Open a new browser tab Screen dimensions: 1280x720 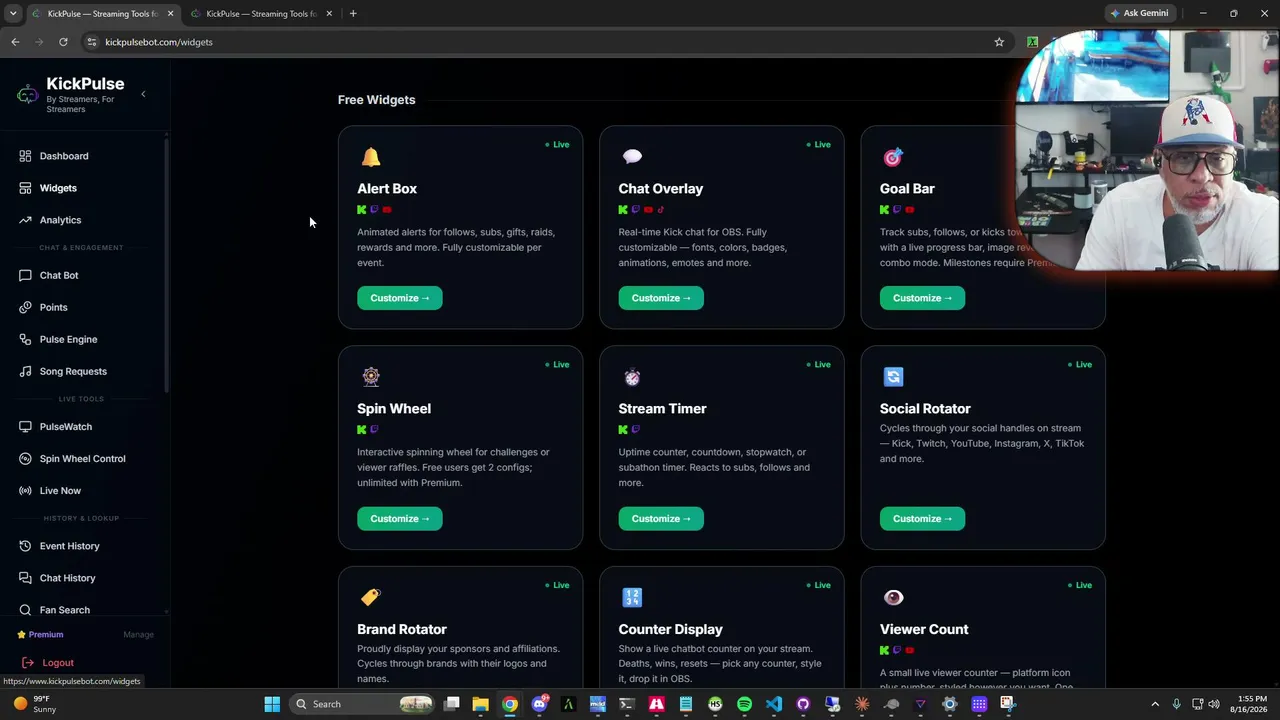(x=353, y=14)
